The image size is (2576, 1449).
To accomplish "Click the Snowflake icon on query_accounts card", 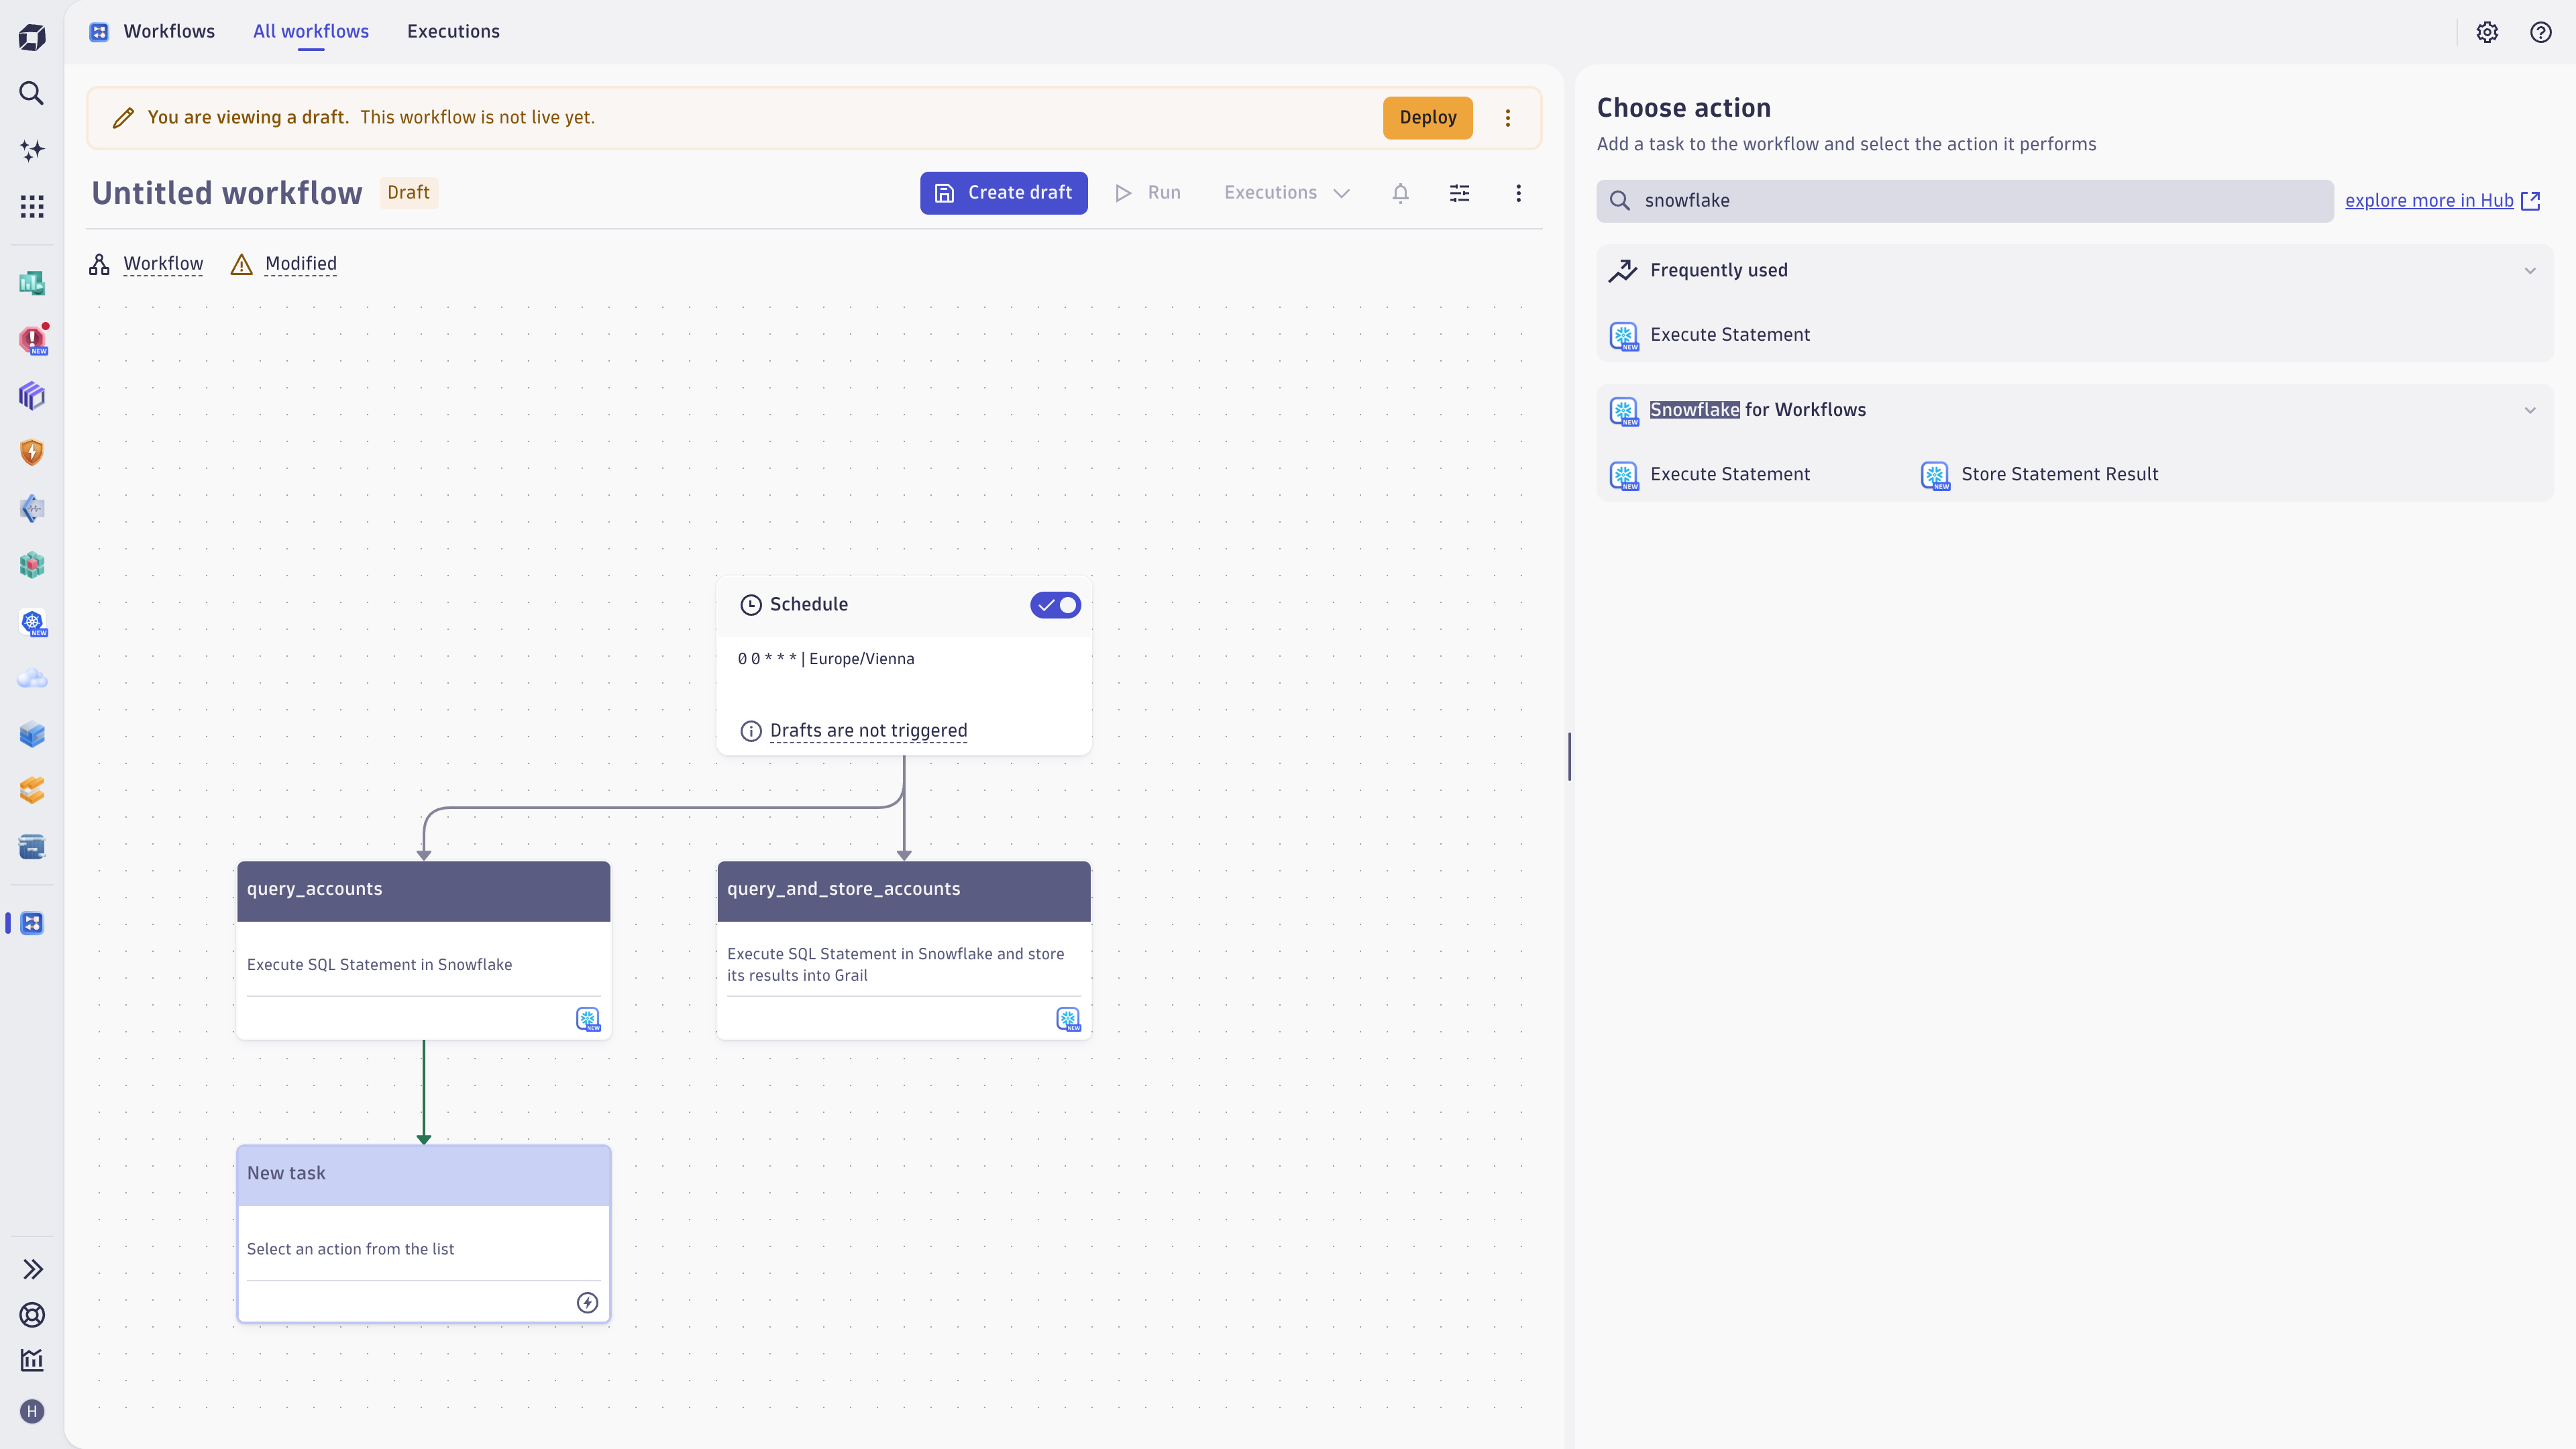I will 587,1019.
